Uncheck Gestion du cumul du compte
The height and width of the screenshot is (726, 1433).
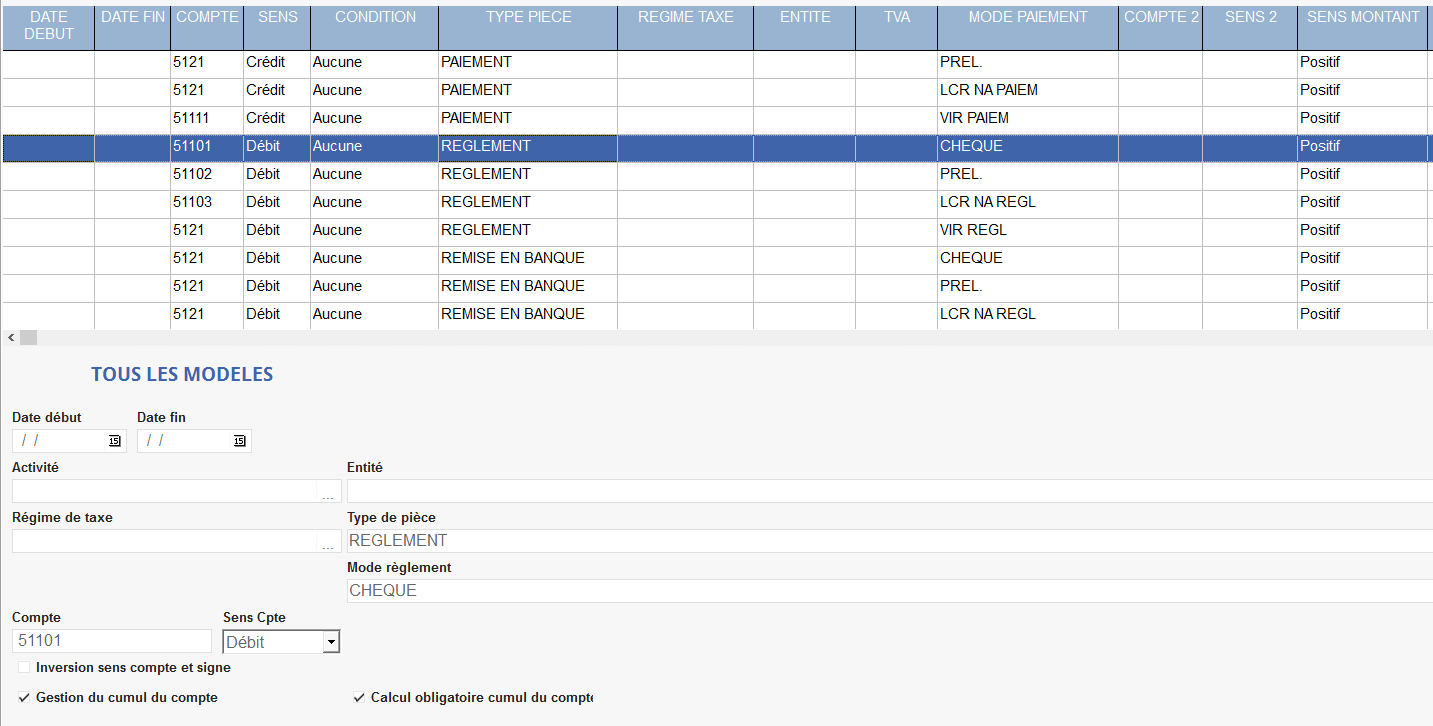coord(24,698)
